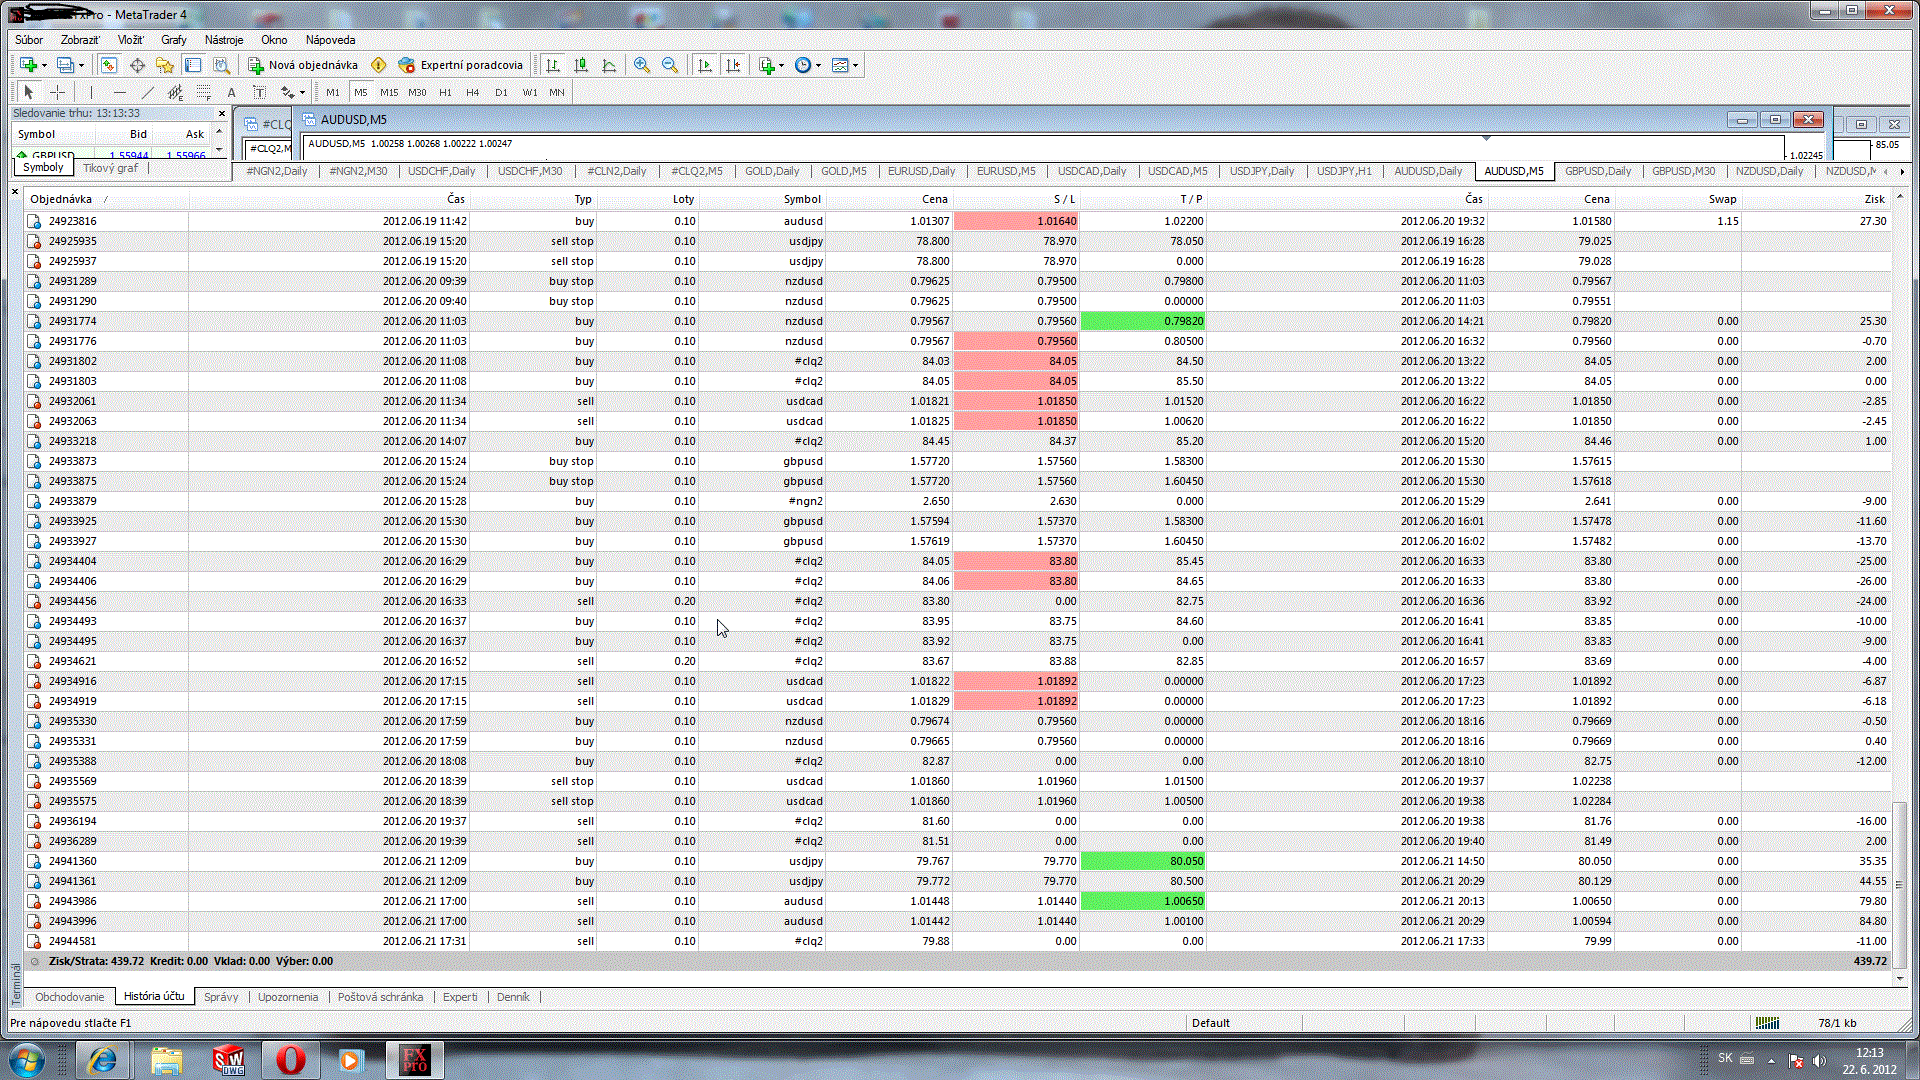Viewport: 1920px width, 1080px height.
Task: Expand the new chart dropdown arrow
Action: (x=44, y=66)
